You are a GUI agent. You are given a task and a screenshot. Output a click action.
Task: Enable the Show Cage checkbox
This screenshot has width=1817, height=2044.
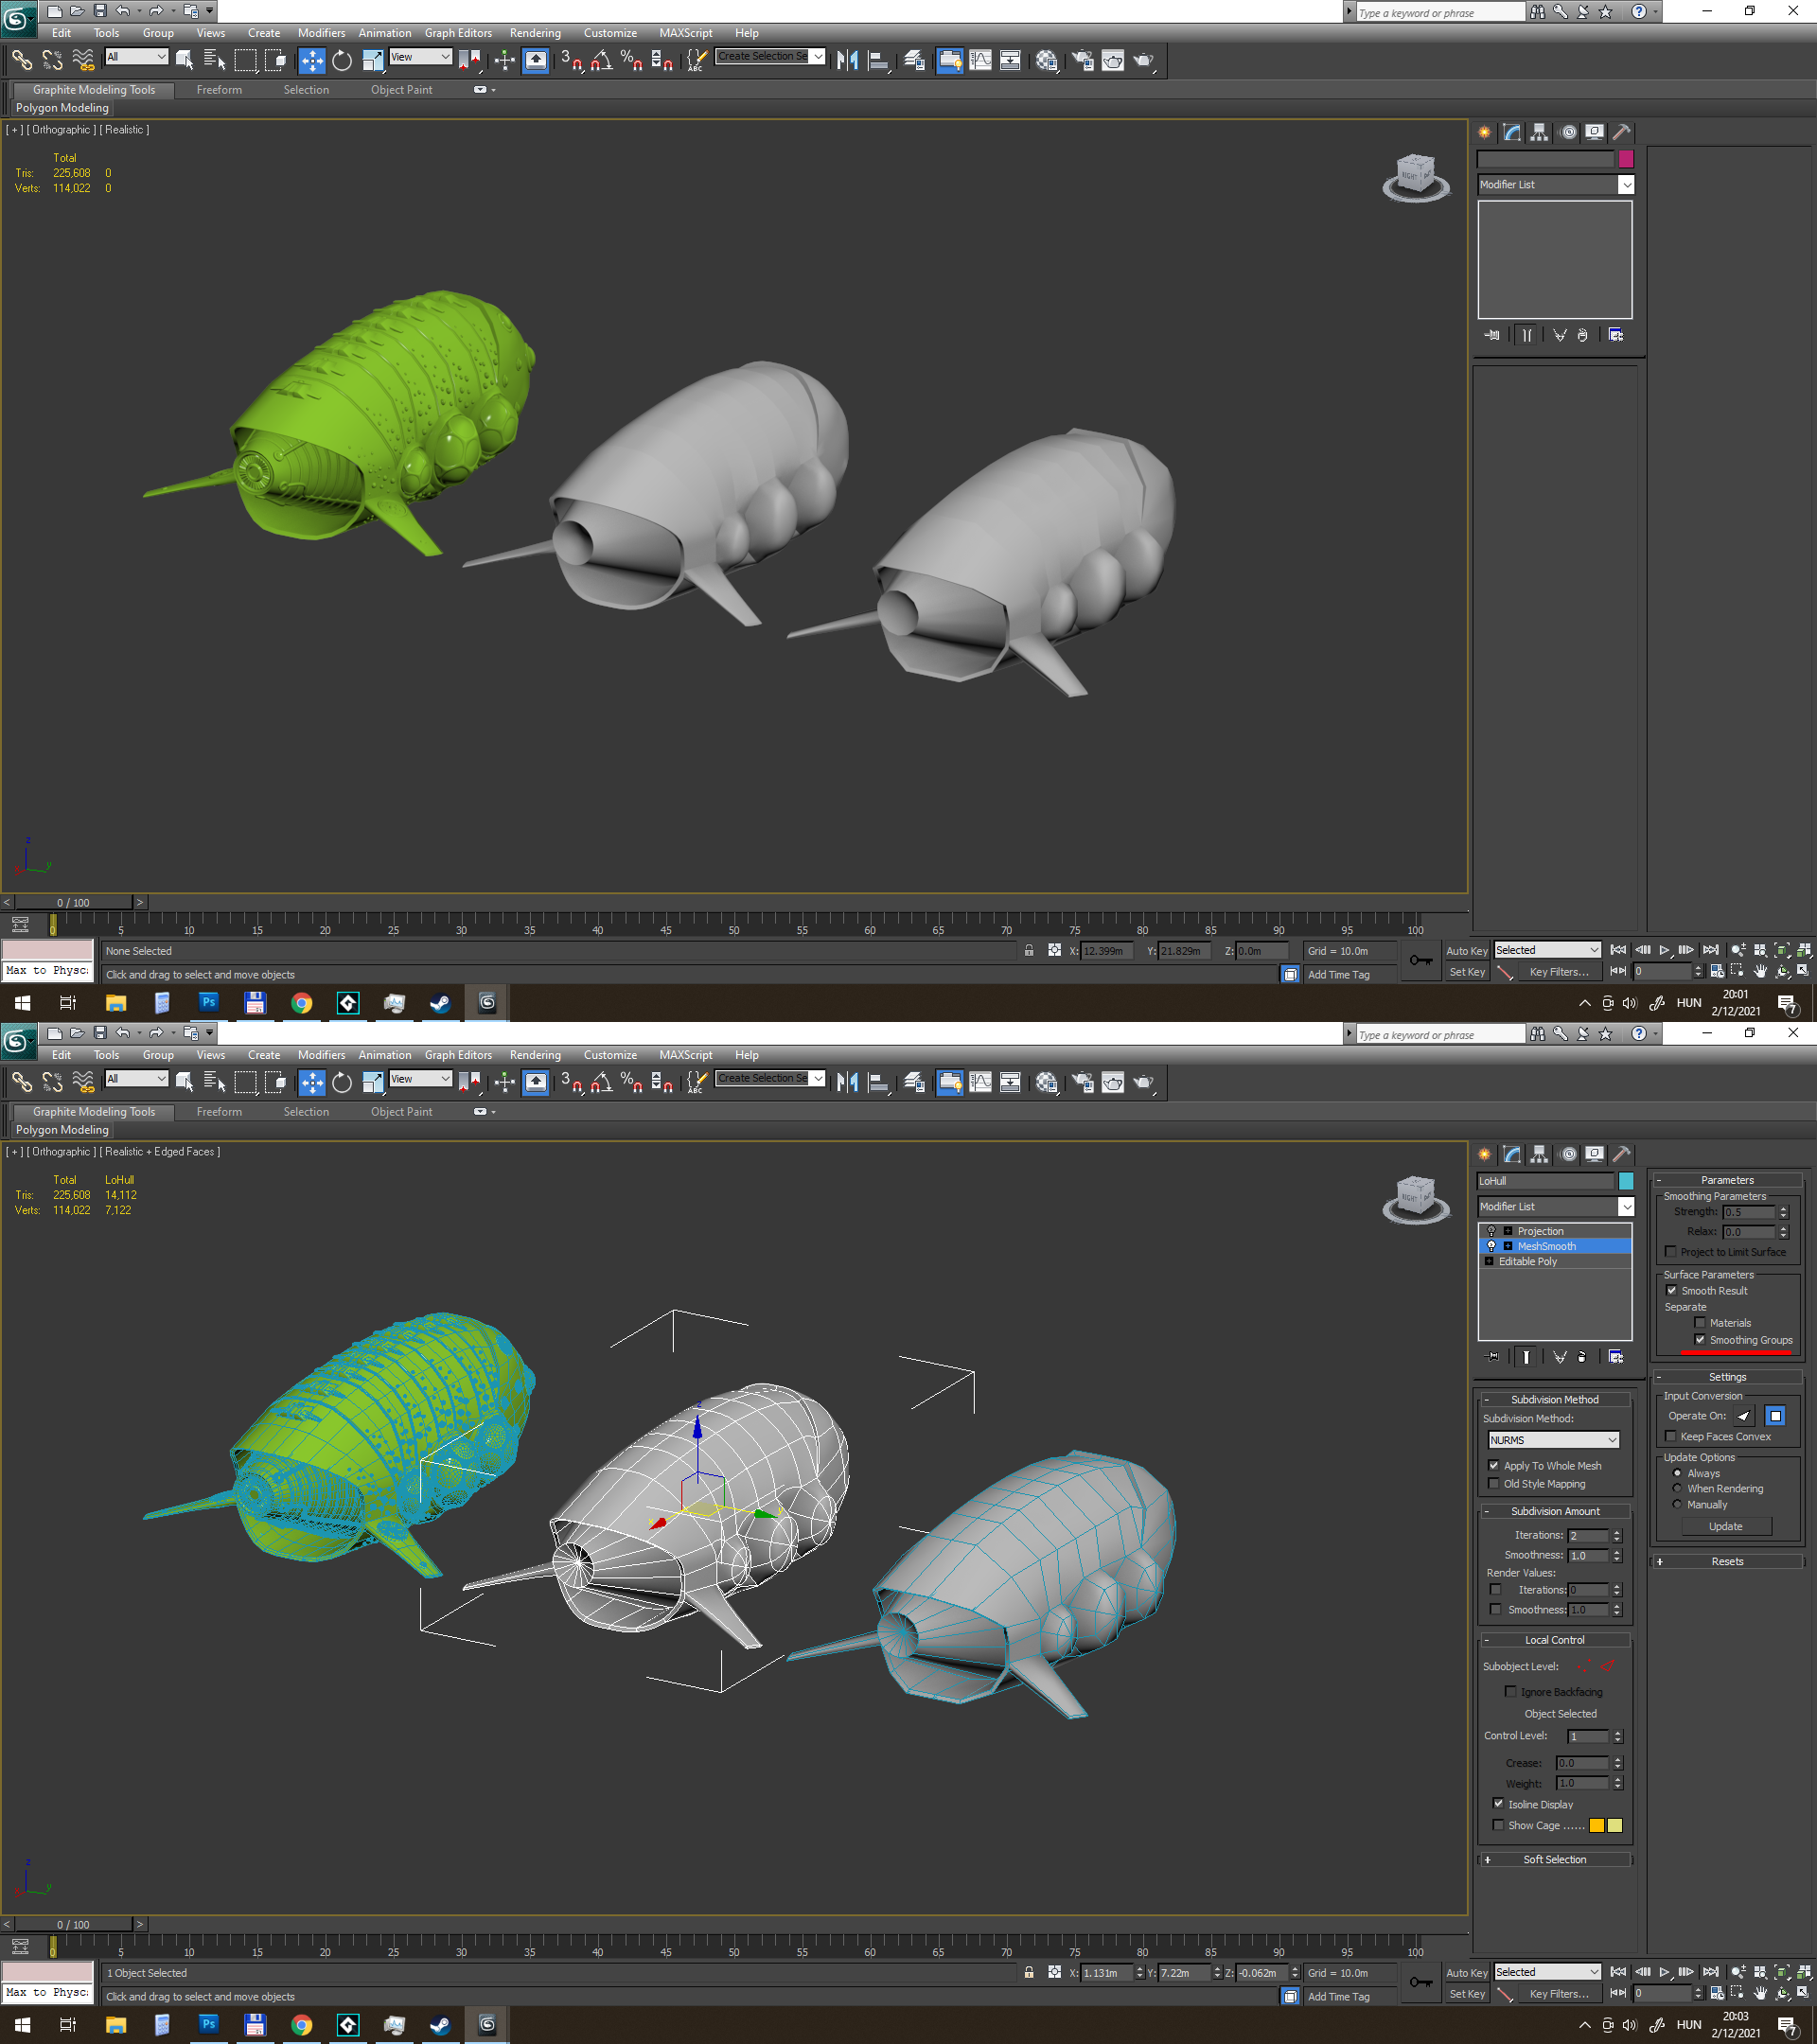point(1498,1825)
